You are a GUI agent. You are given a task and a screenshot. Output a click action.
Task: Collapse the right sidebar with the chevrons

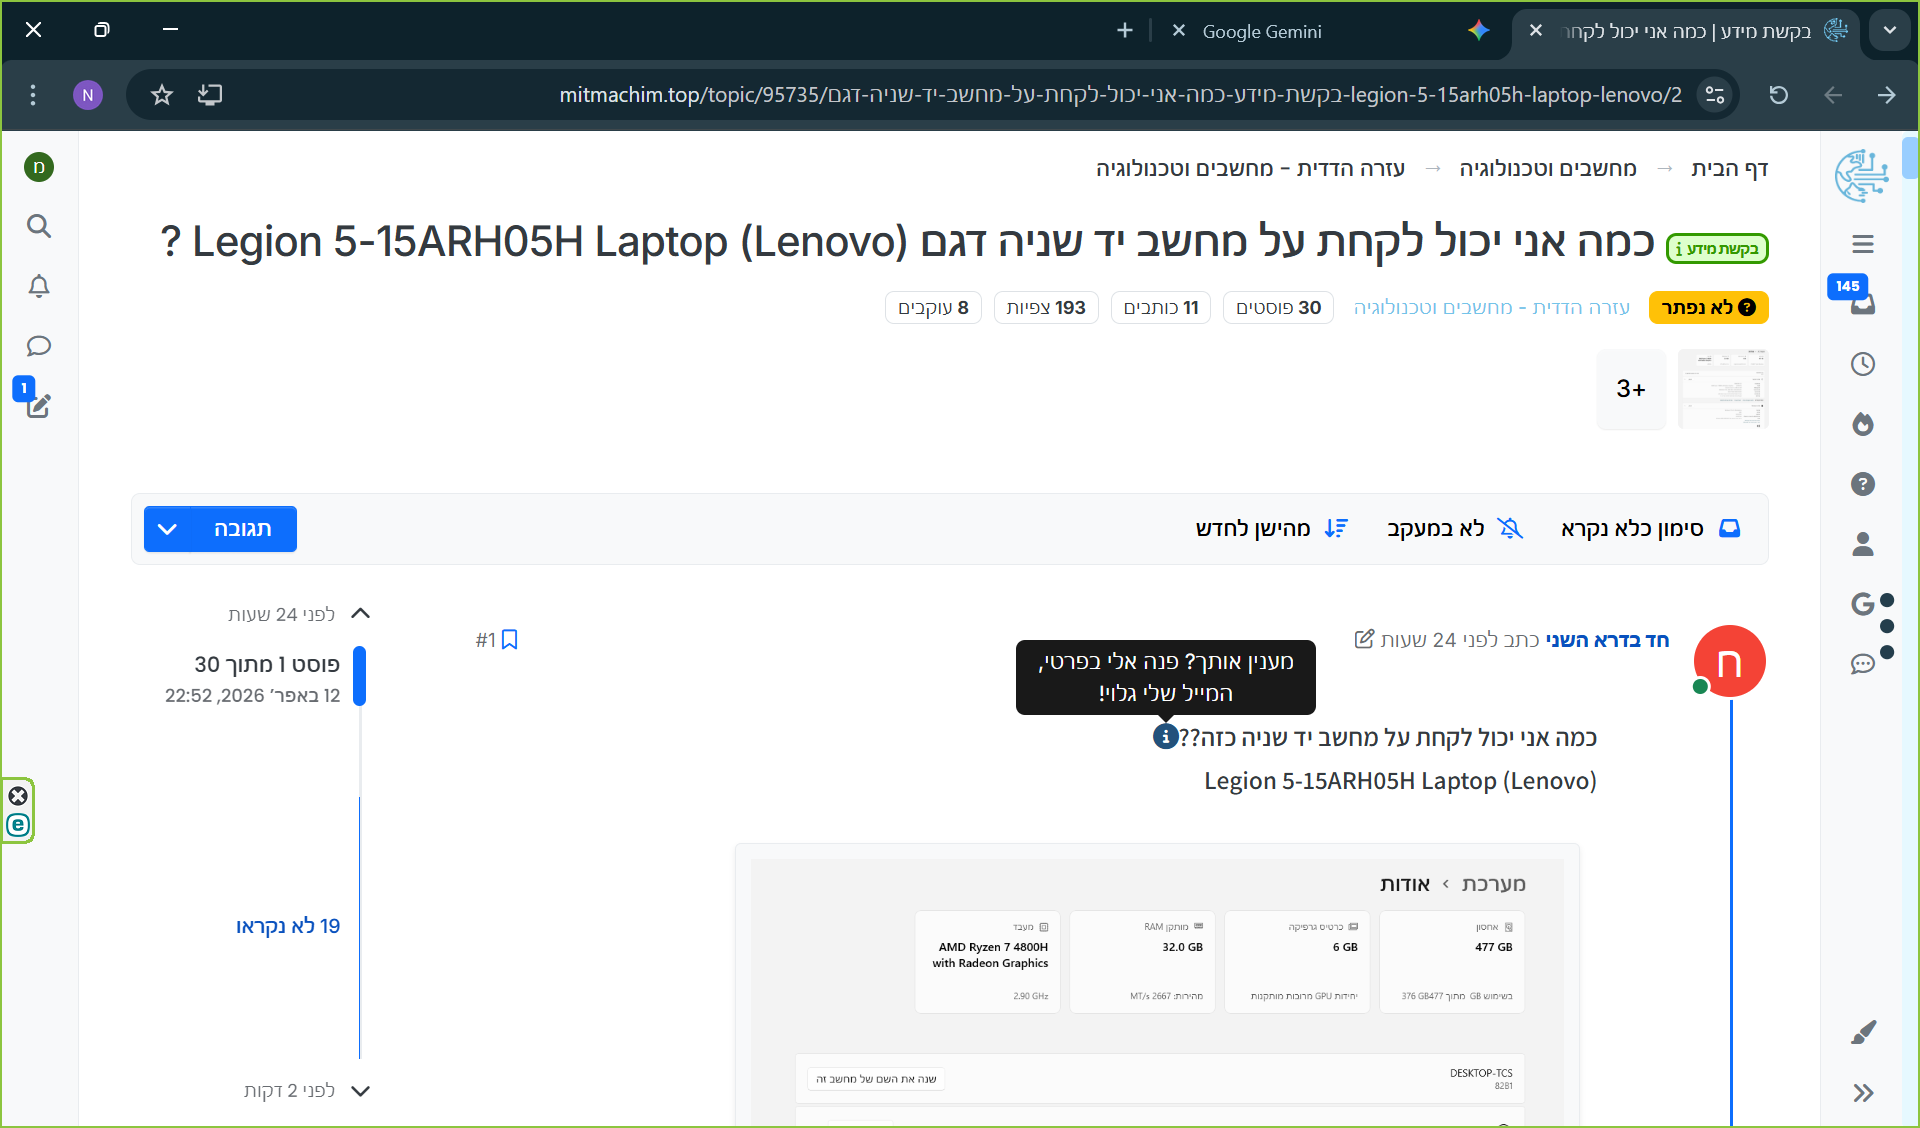click(x=1864, y=1093)
